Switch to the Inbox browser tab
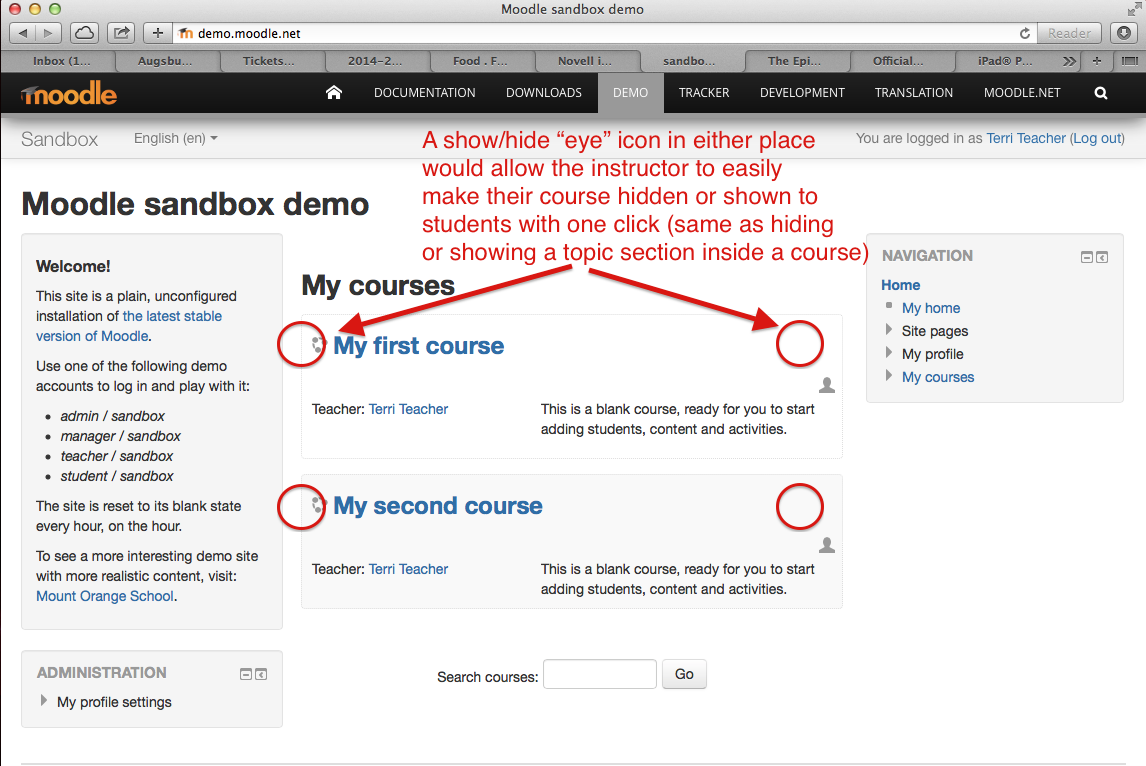1146x766 pixels. click(61, 61)
